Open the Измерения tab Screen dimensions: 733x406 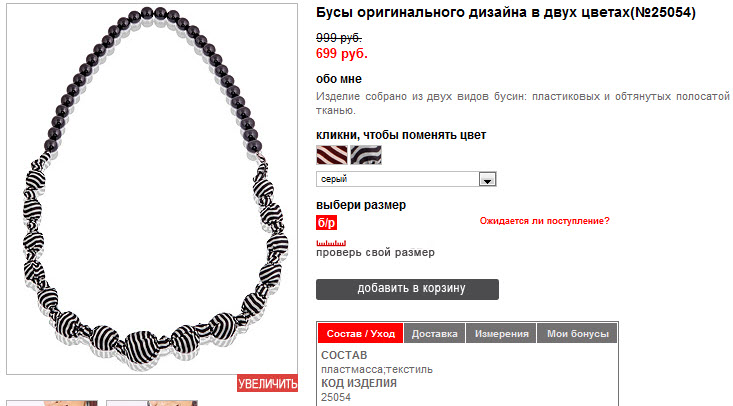point(501,334)
